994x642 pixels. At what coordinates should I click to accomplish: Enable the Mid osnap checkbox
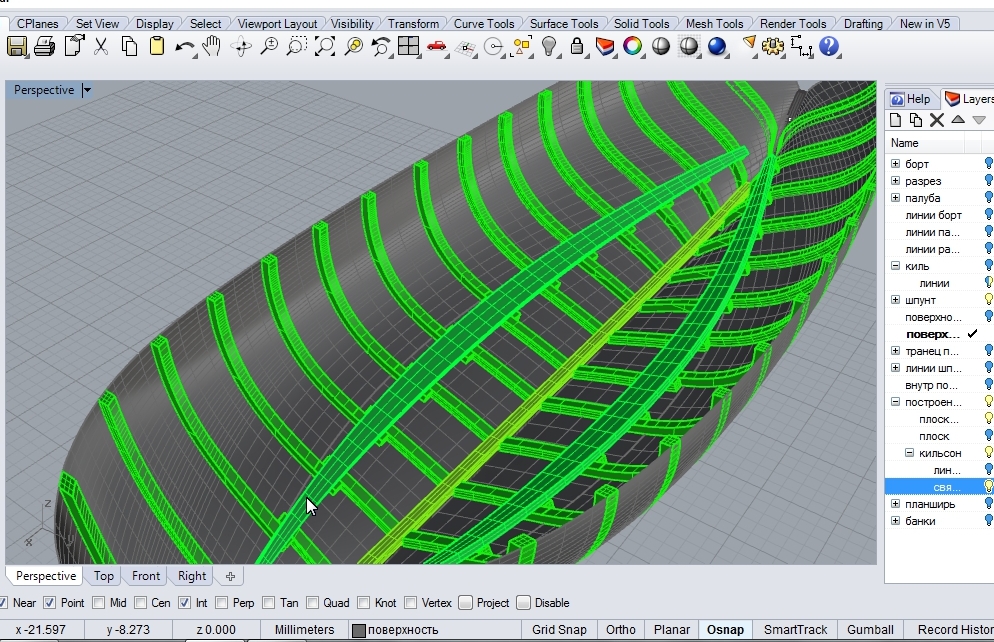click(98, 603)
